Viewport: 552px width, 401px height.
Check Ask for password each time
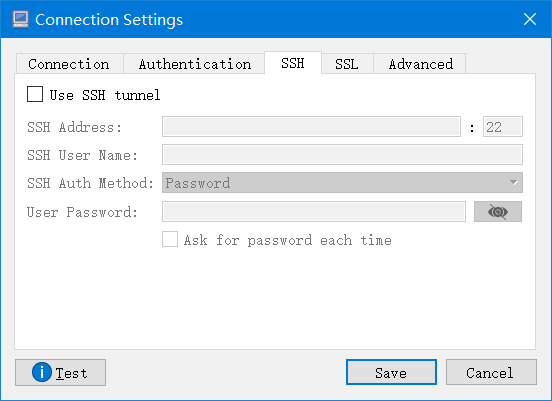tap(170, 239)
